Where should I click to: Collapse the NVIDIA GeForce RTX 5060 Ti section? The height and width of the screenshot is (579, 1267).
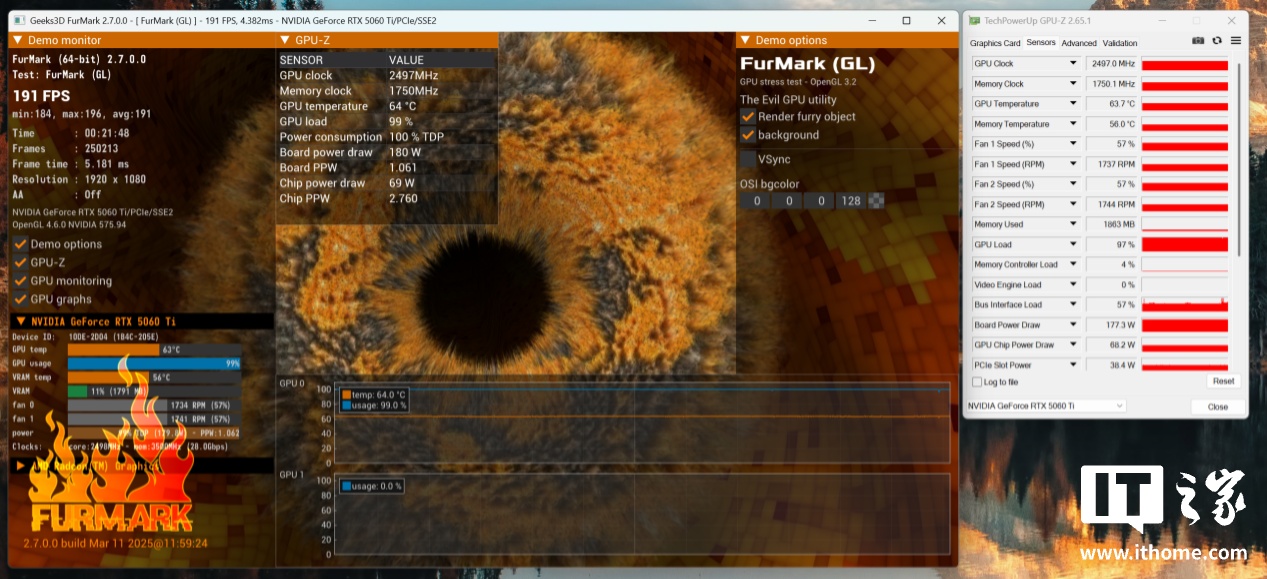(x=20, y=321)
